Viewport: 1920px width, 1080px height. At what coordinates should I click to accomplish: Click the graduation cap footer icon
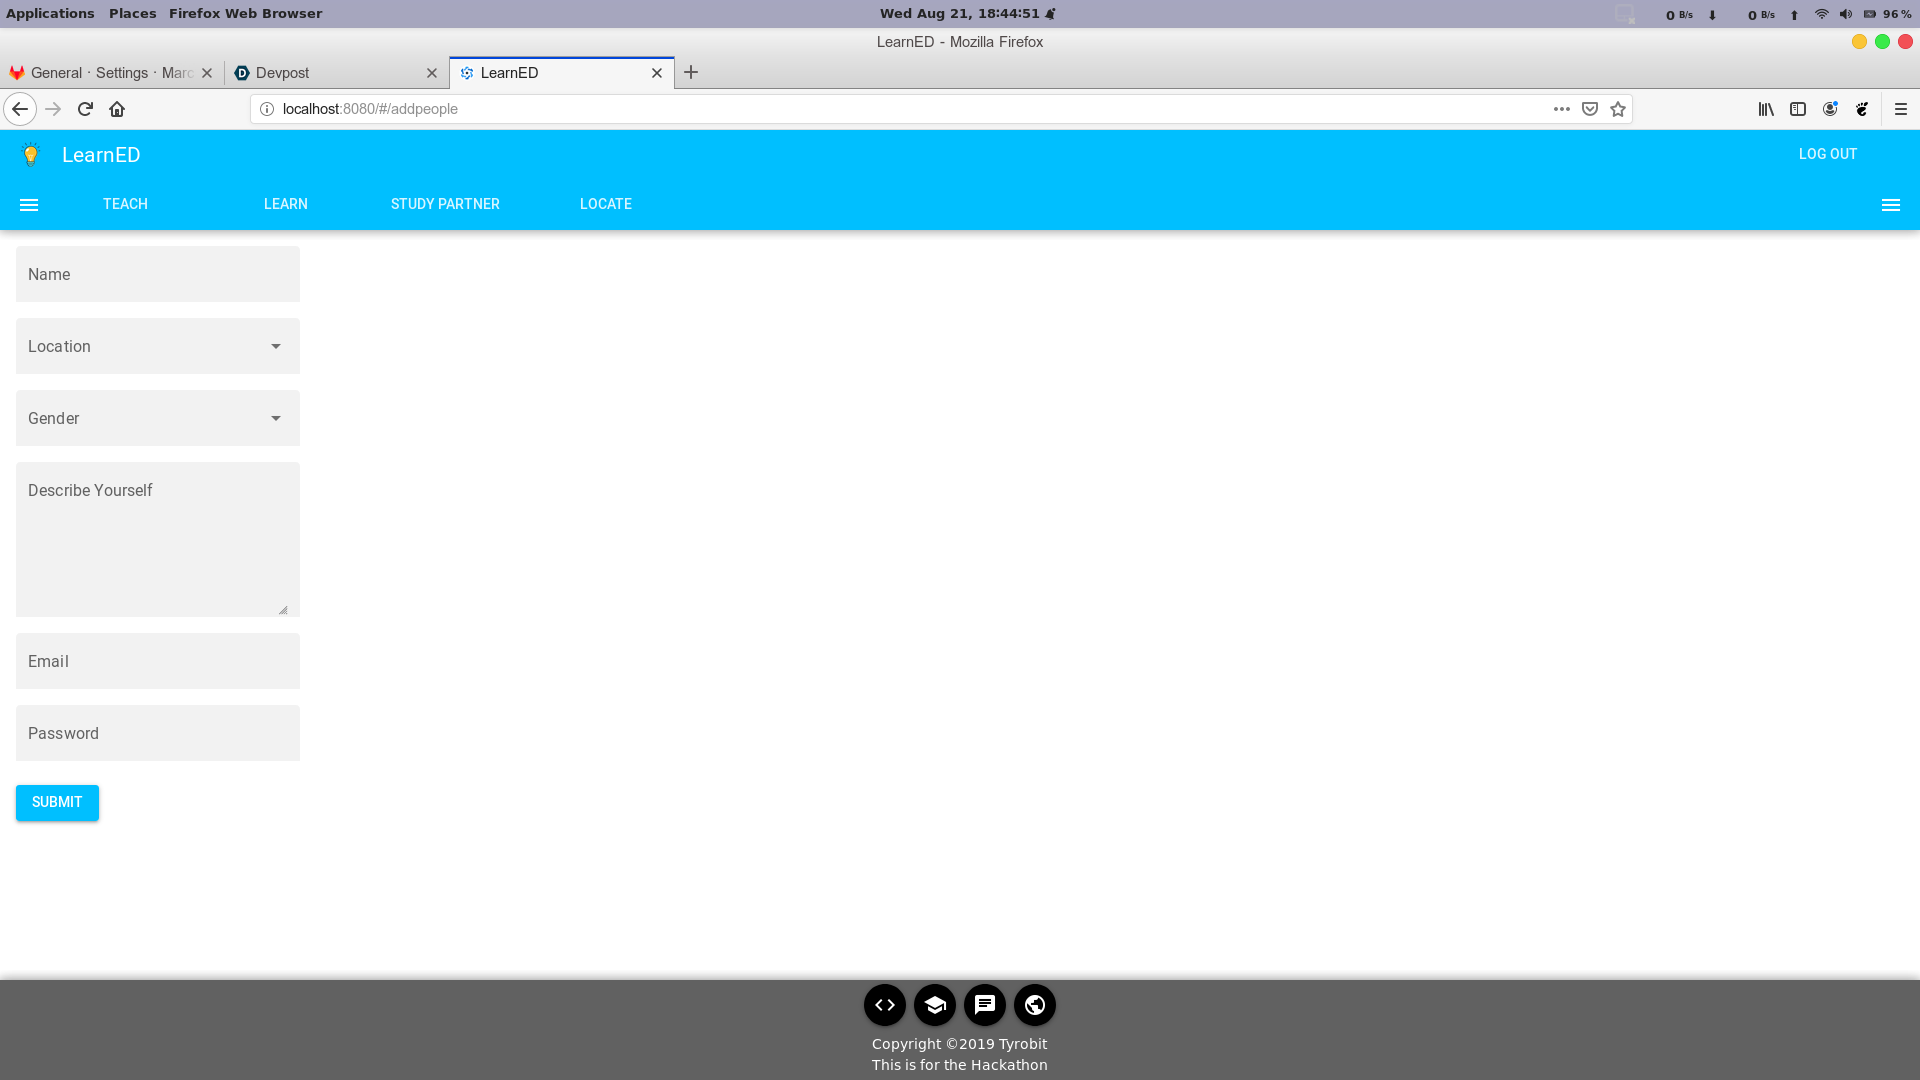[x=934, y=1005]
